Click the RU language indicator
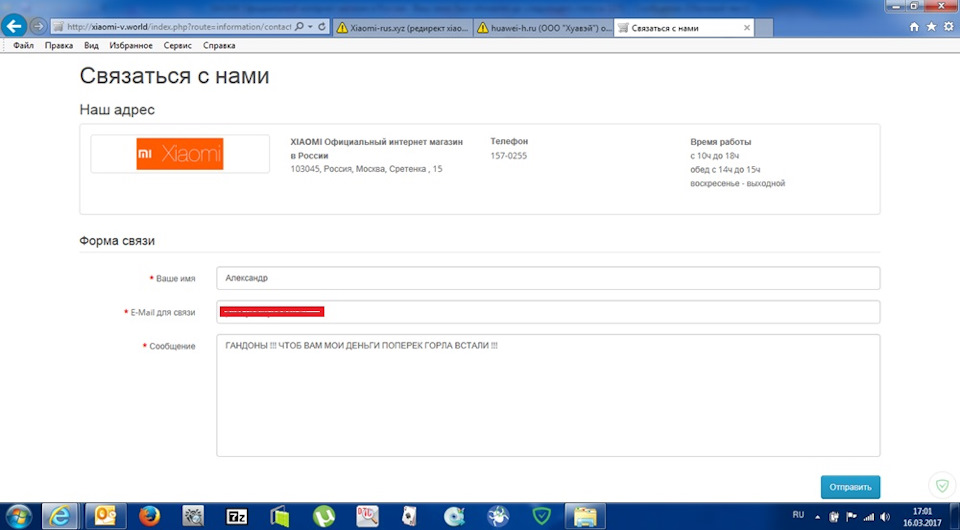 798,515
